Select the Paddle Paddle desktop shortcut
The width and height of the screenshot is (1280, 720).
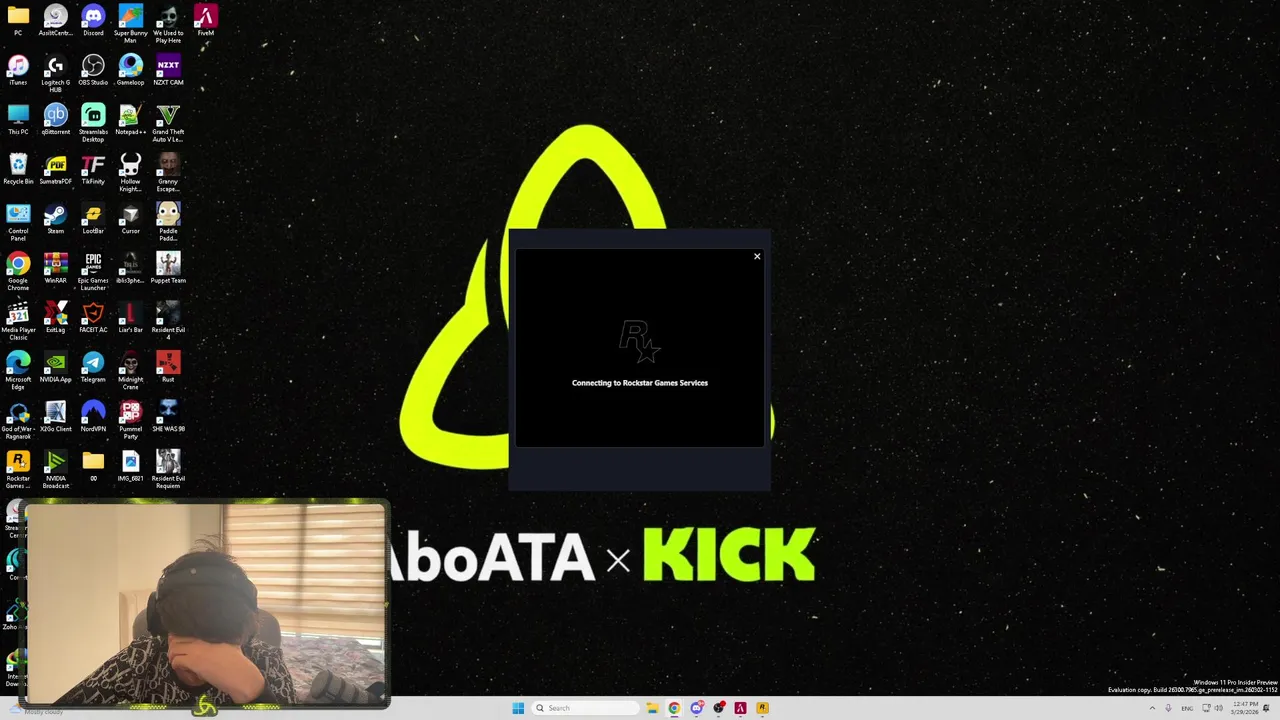coord(168,223)
